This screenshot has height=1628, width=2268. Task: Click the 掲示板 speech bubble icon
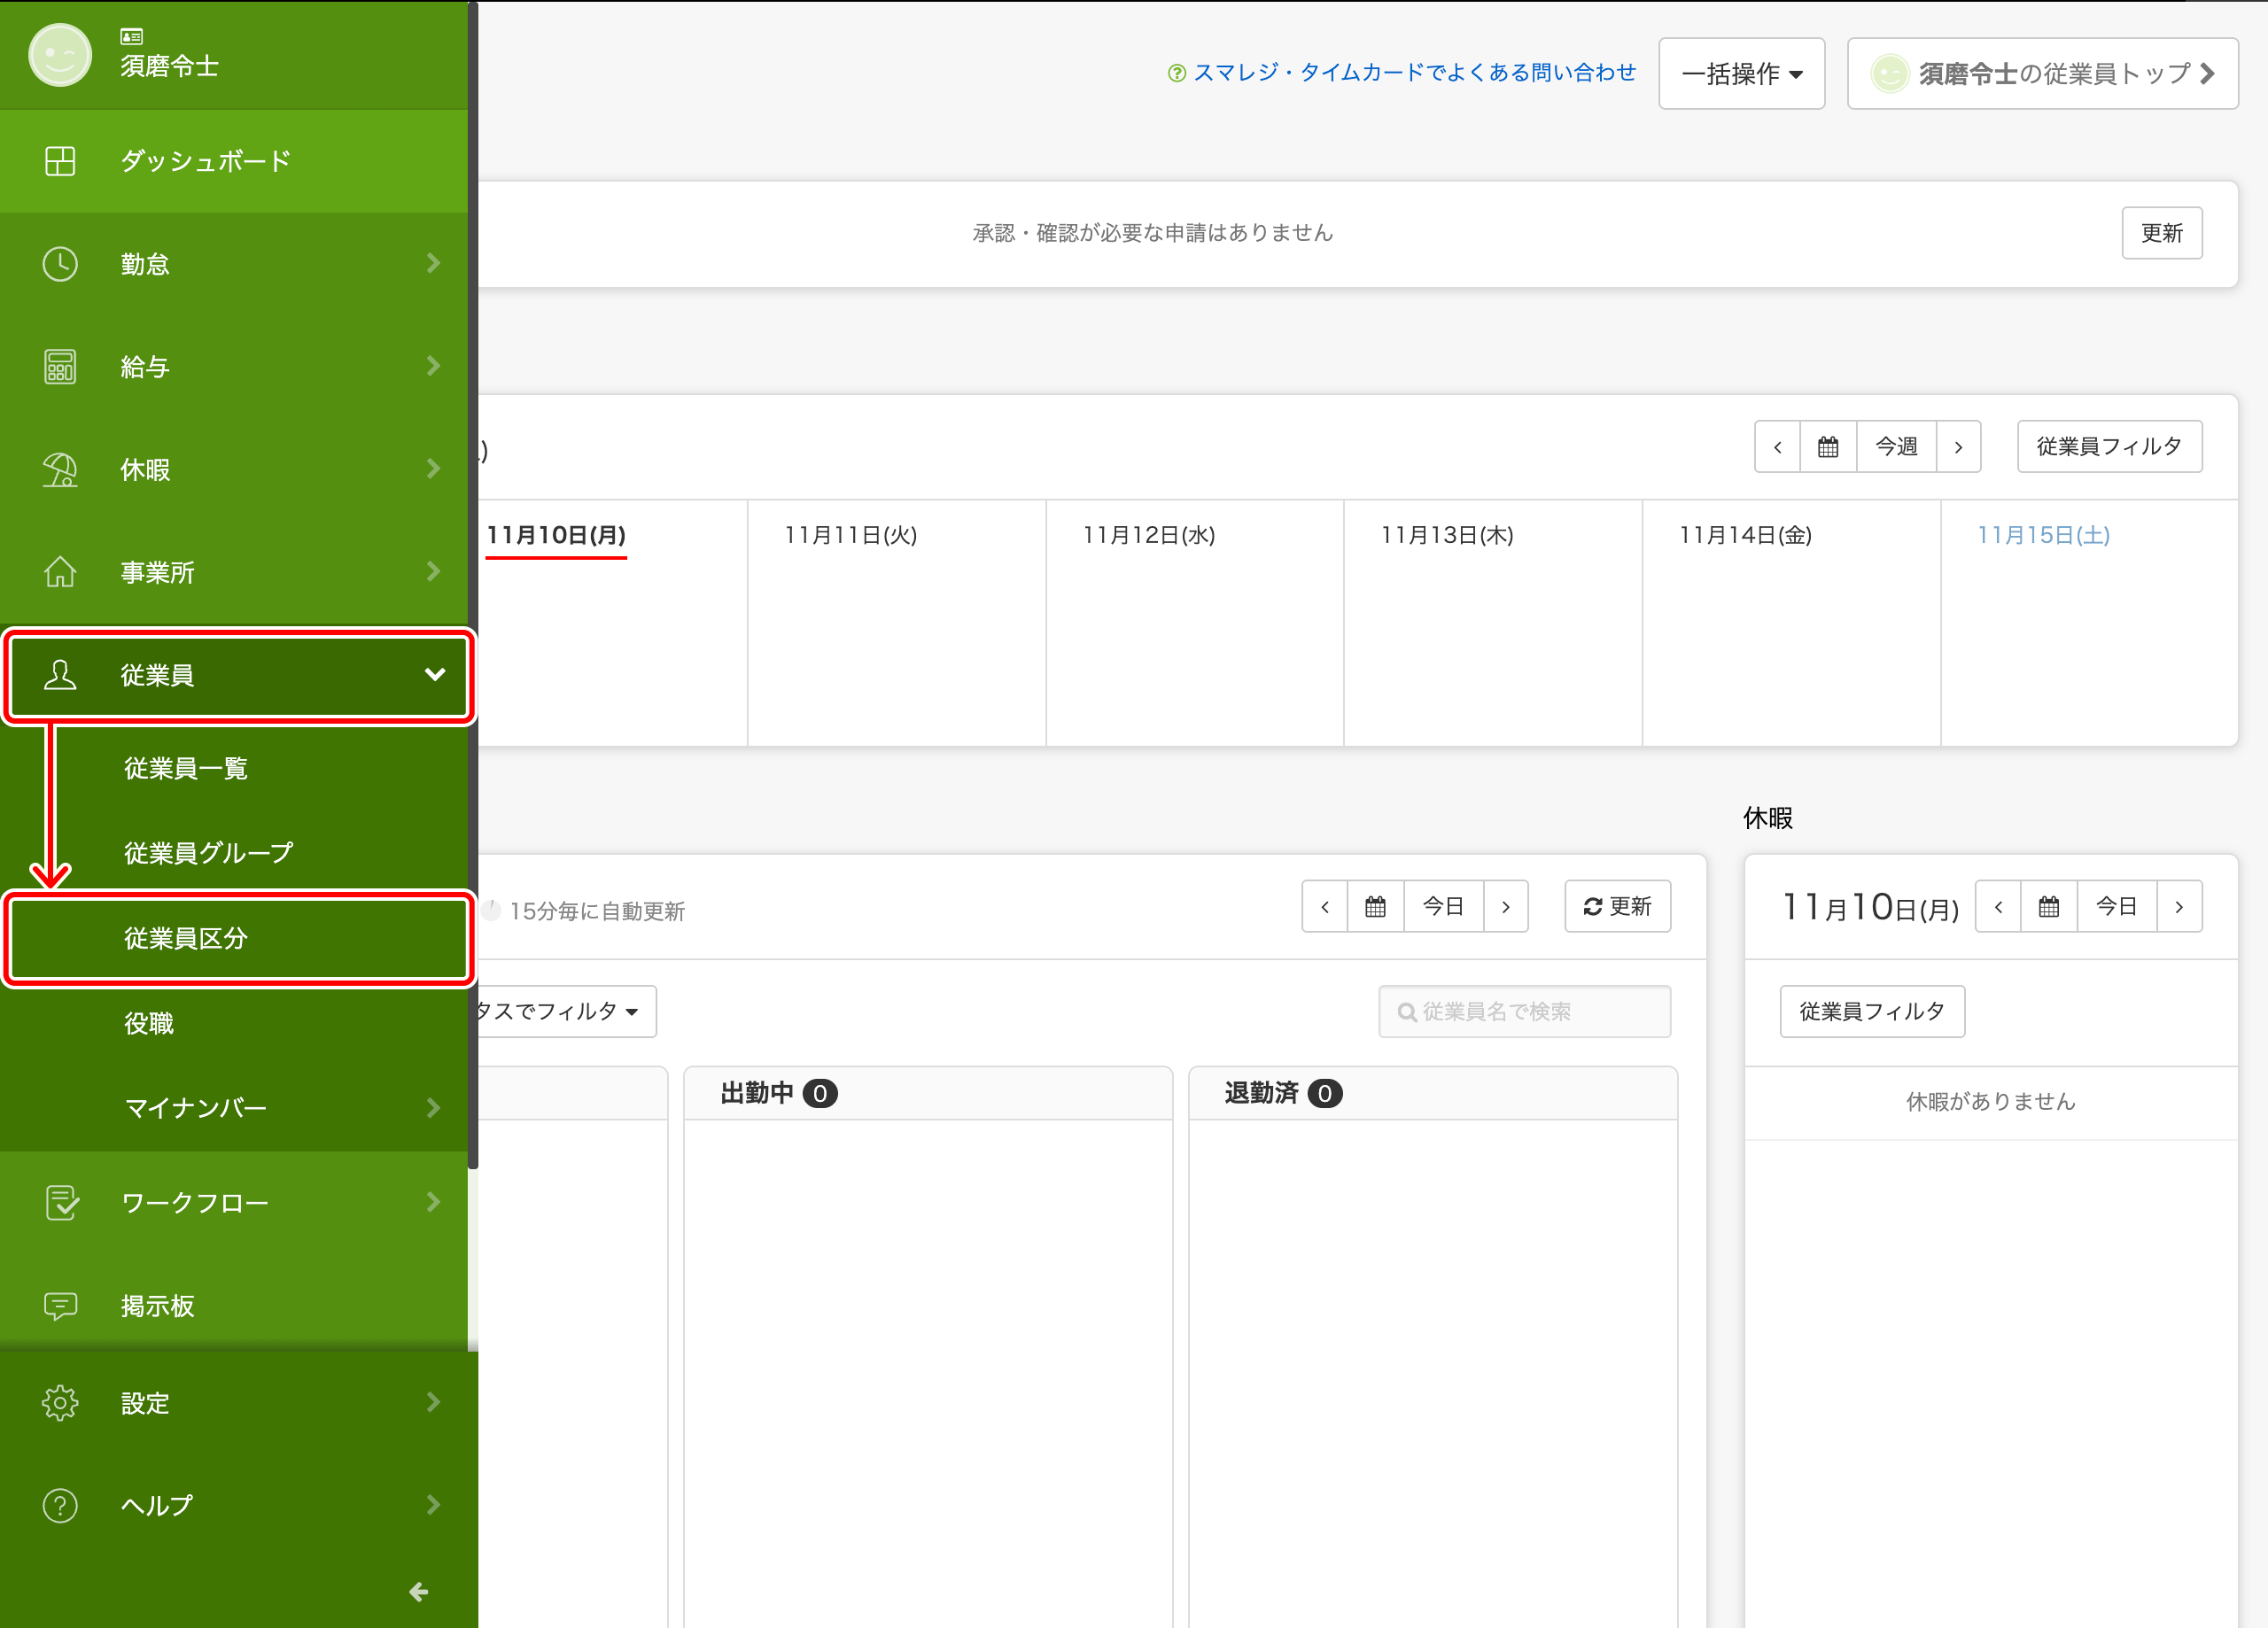60,1306
